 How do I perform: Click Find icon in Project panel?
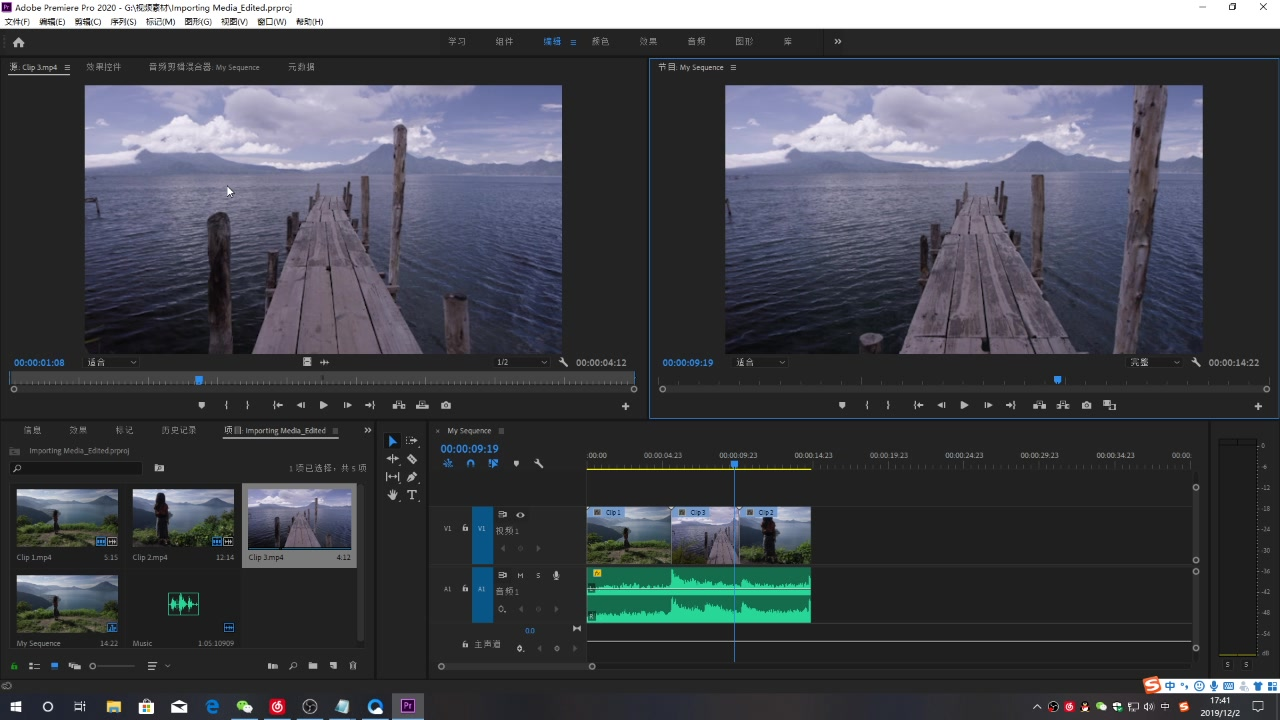292,666
